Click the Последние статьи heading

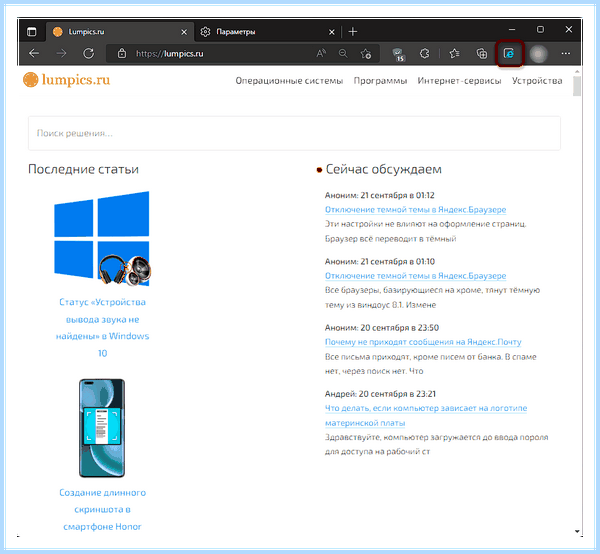pyautogui.click(x=83, y=169)
